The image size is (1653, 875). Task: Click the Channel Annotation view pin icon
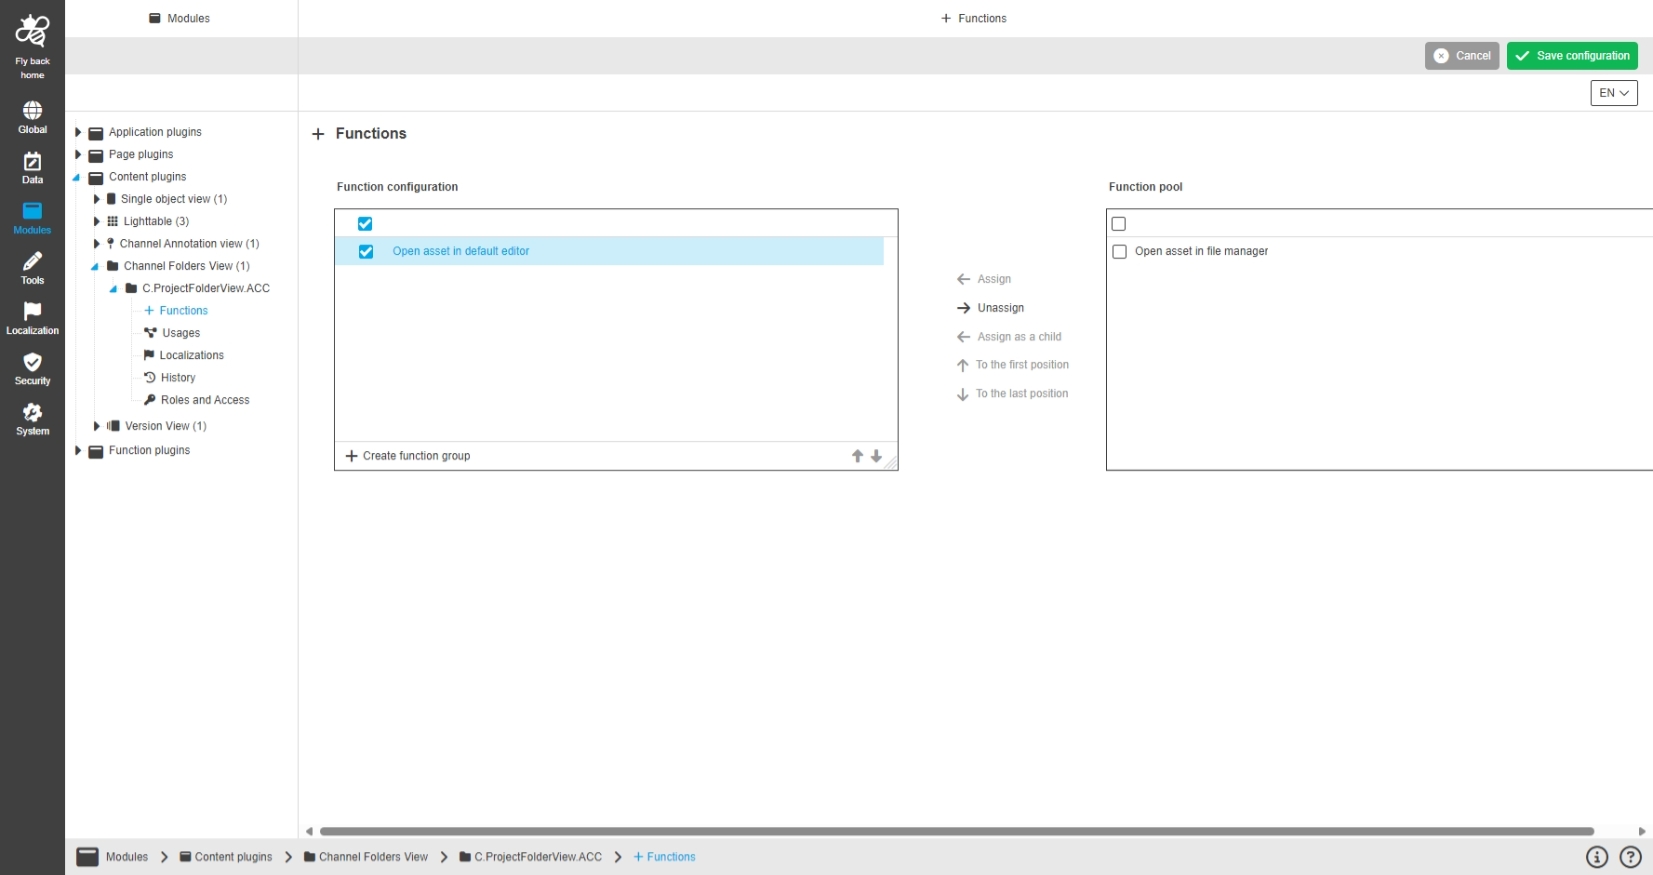pos(110,244)
